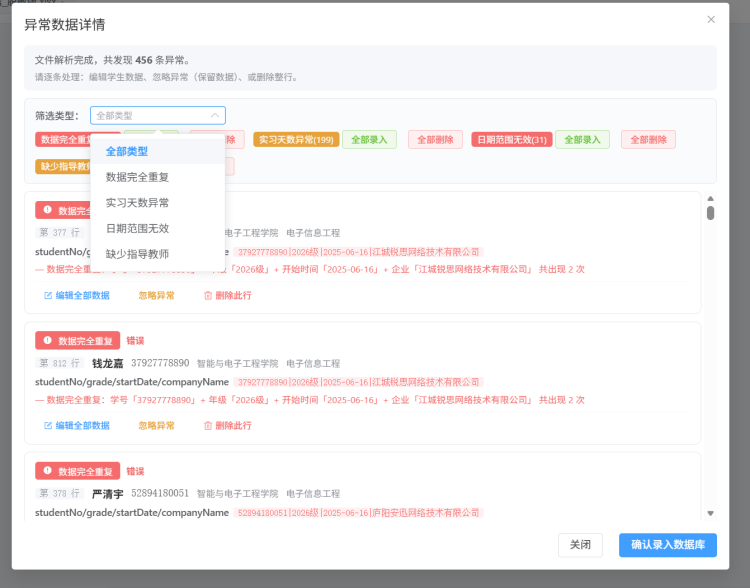Click edit icon for row 377 编辑全部数据
This screenshot has height=588, width=750.
click(x=48, y=295)
